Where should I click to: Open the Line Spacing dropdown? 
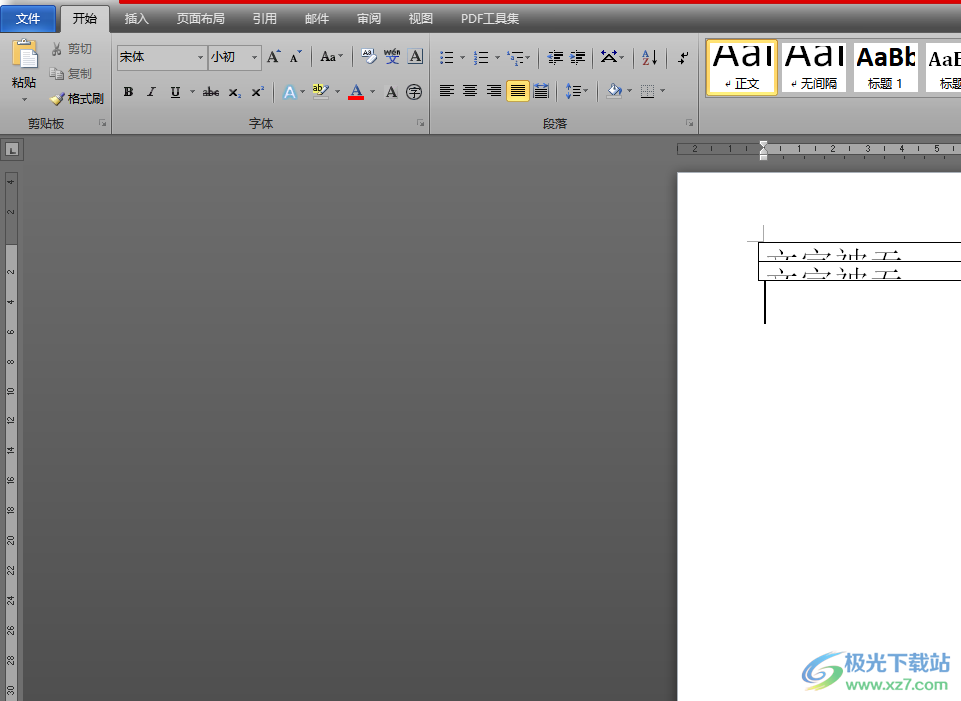[576, 91]
